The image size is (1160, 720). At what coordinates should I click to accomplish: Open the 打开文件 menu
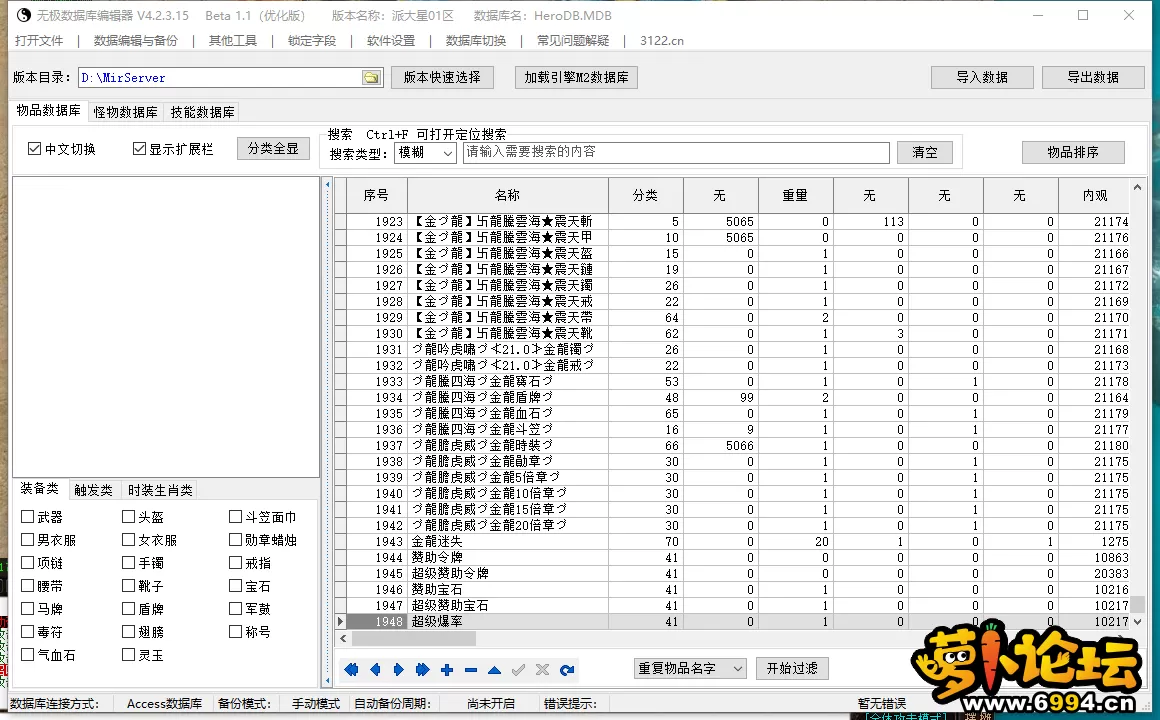pyautogui.click(x=39, y=41)
